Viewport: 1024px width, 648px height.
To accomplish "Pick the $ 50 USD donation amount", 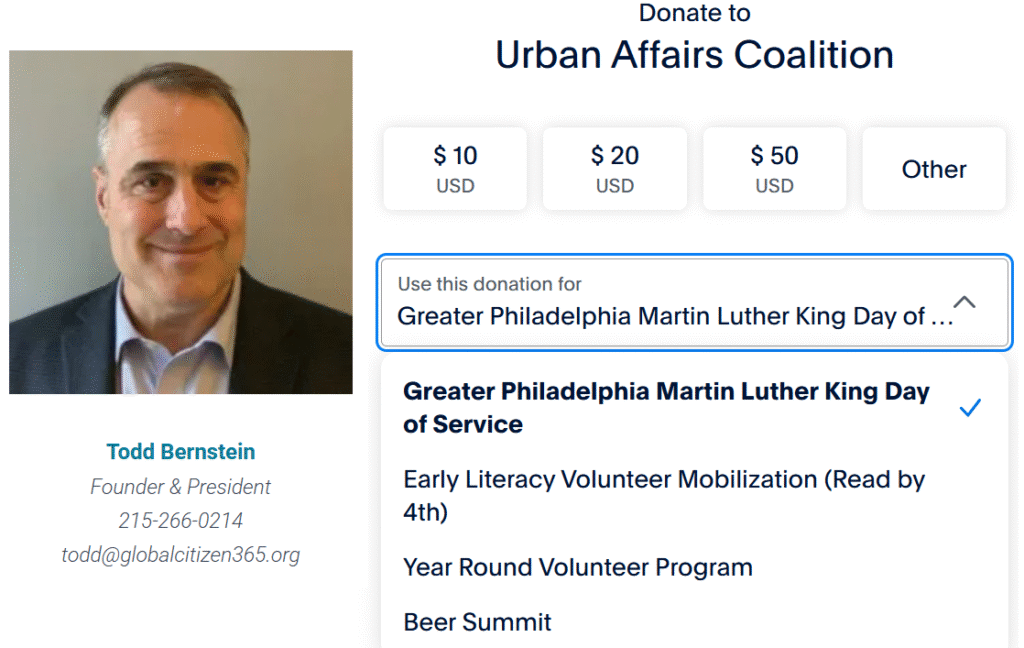I will pyautogui.click(x=775, y=169).
